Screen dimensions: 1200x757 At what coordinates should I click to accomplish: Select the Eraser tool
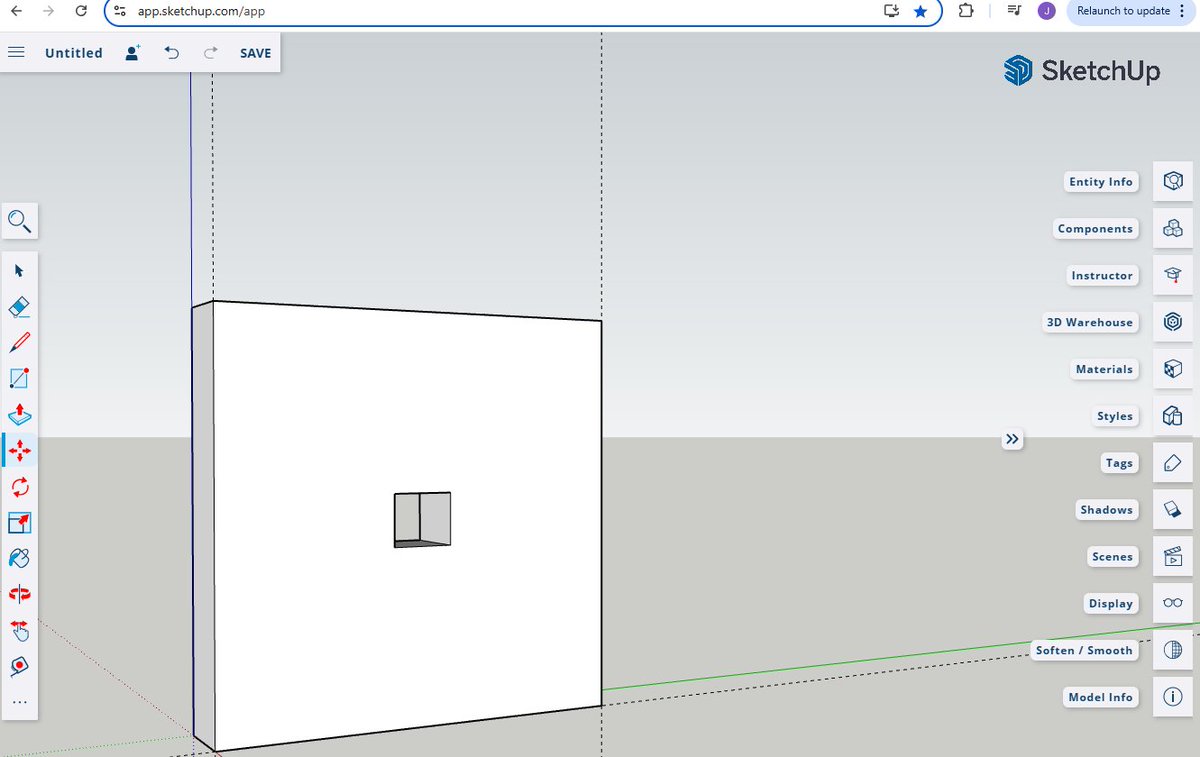(20, 306)
